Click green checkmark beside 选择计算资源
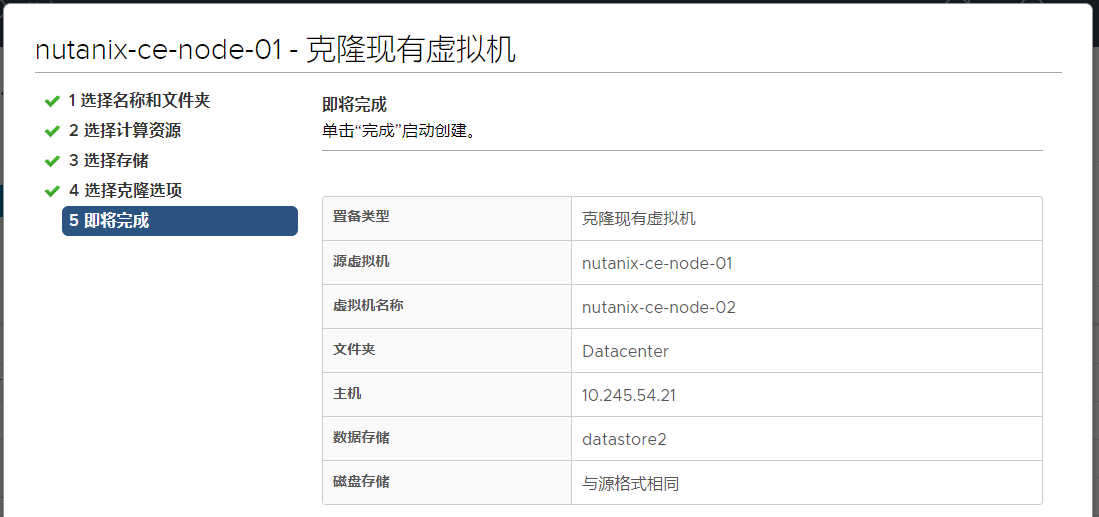The width and height of the screenshot is (1099, 517). [x=52, y=131]
